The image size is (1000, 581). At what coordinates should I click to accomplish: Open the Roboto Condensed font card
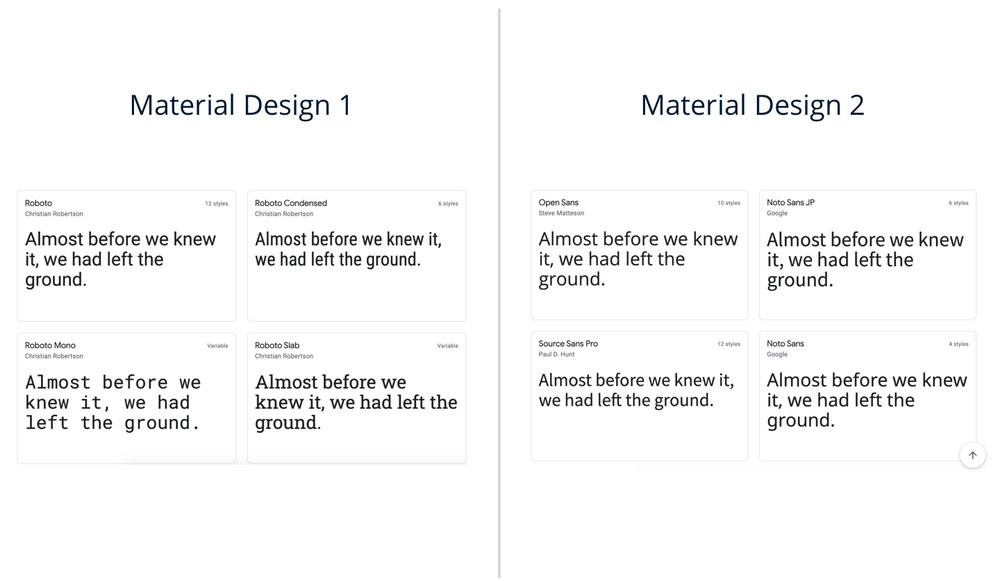[x=356, y=255]
